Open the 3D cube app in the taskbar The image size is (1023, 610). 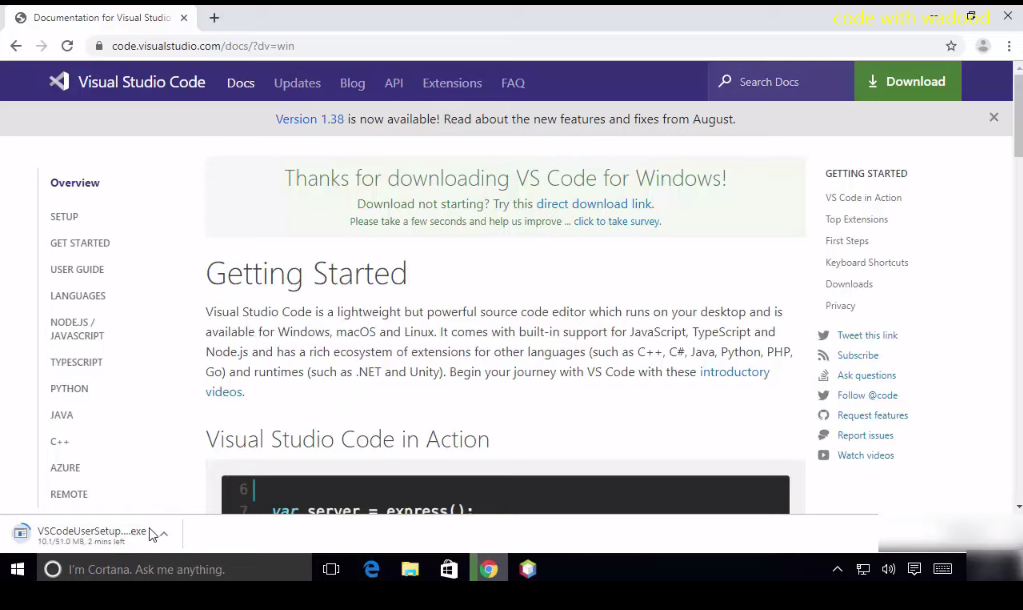click(528, 570)
